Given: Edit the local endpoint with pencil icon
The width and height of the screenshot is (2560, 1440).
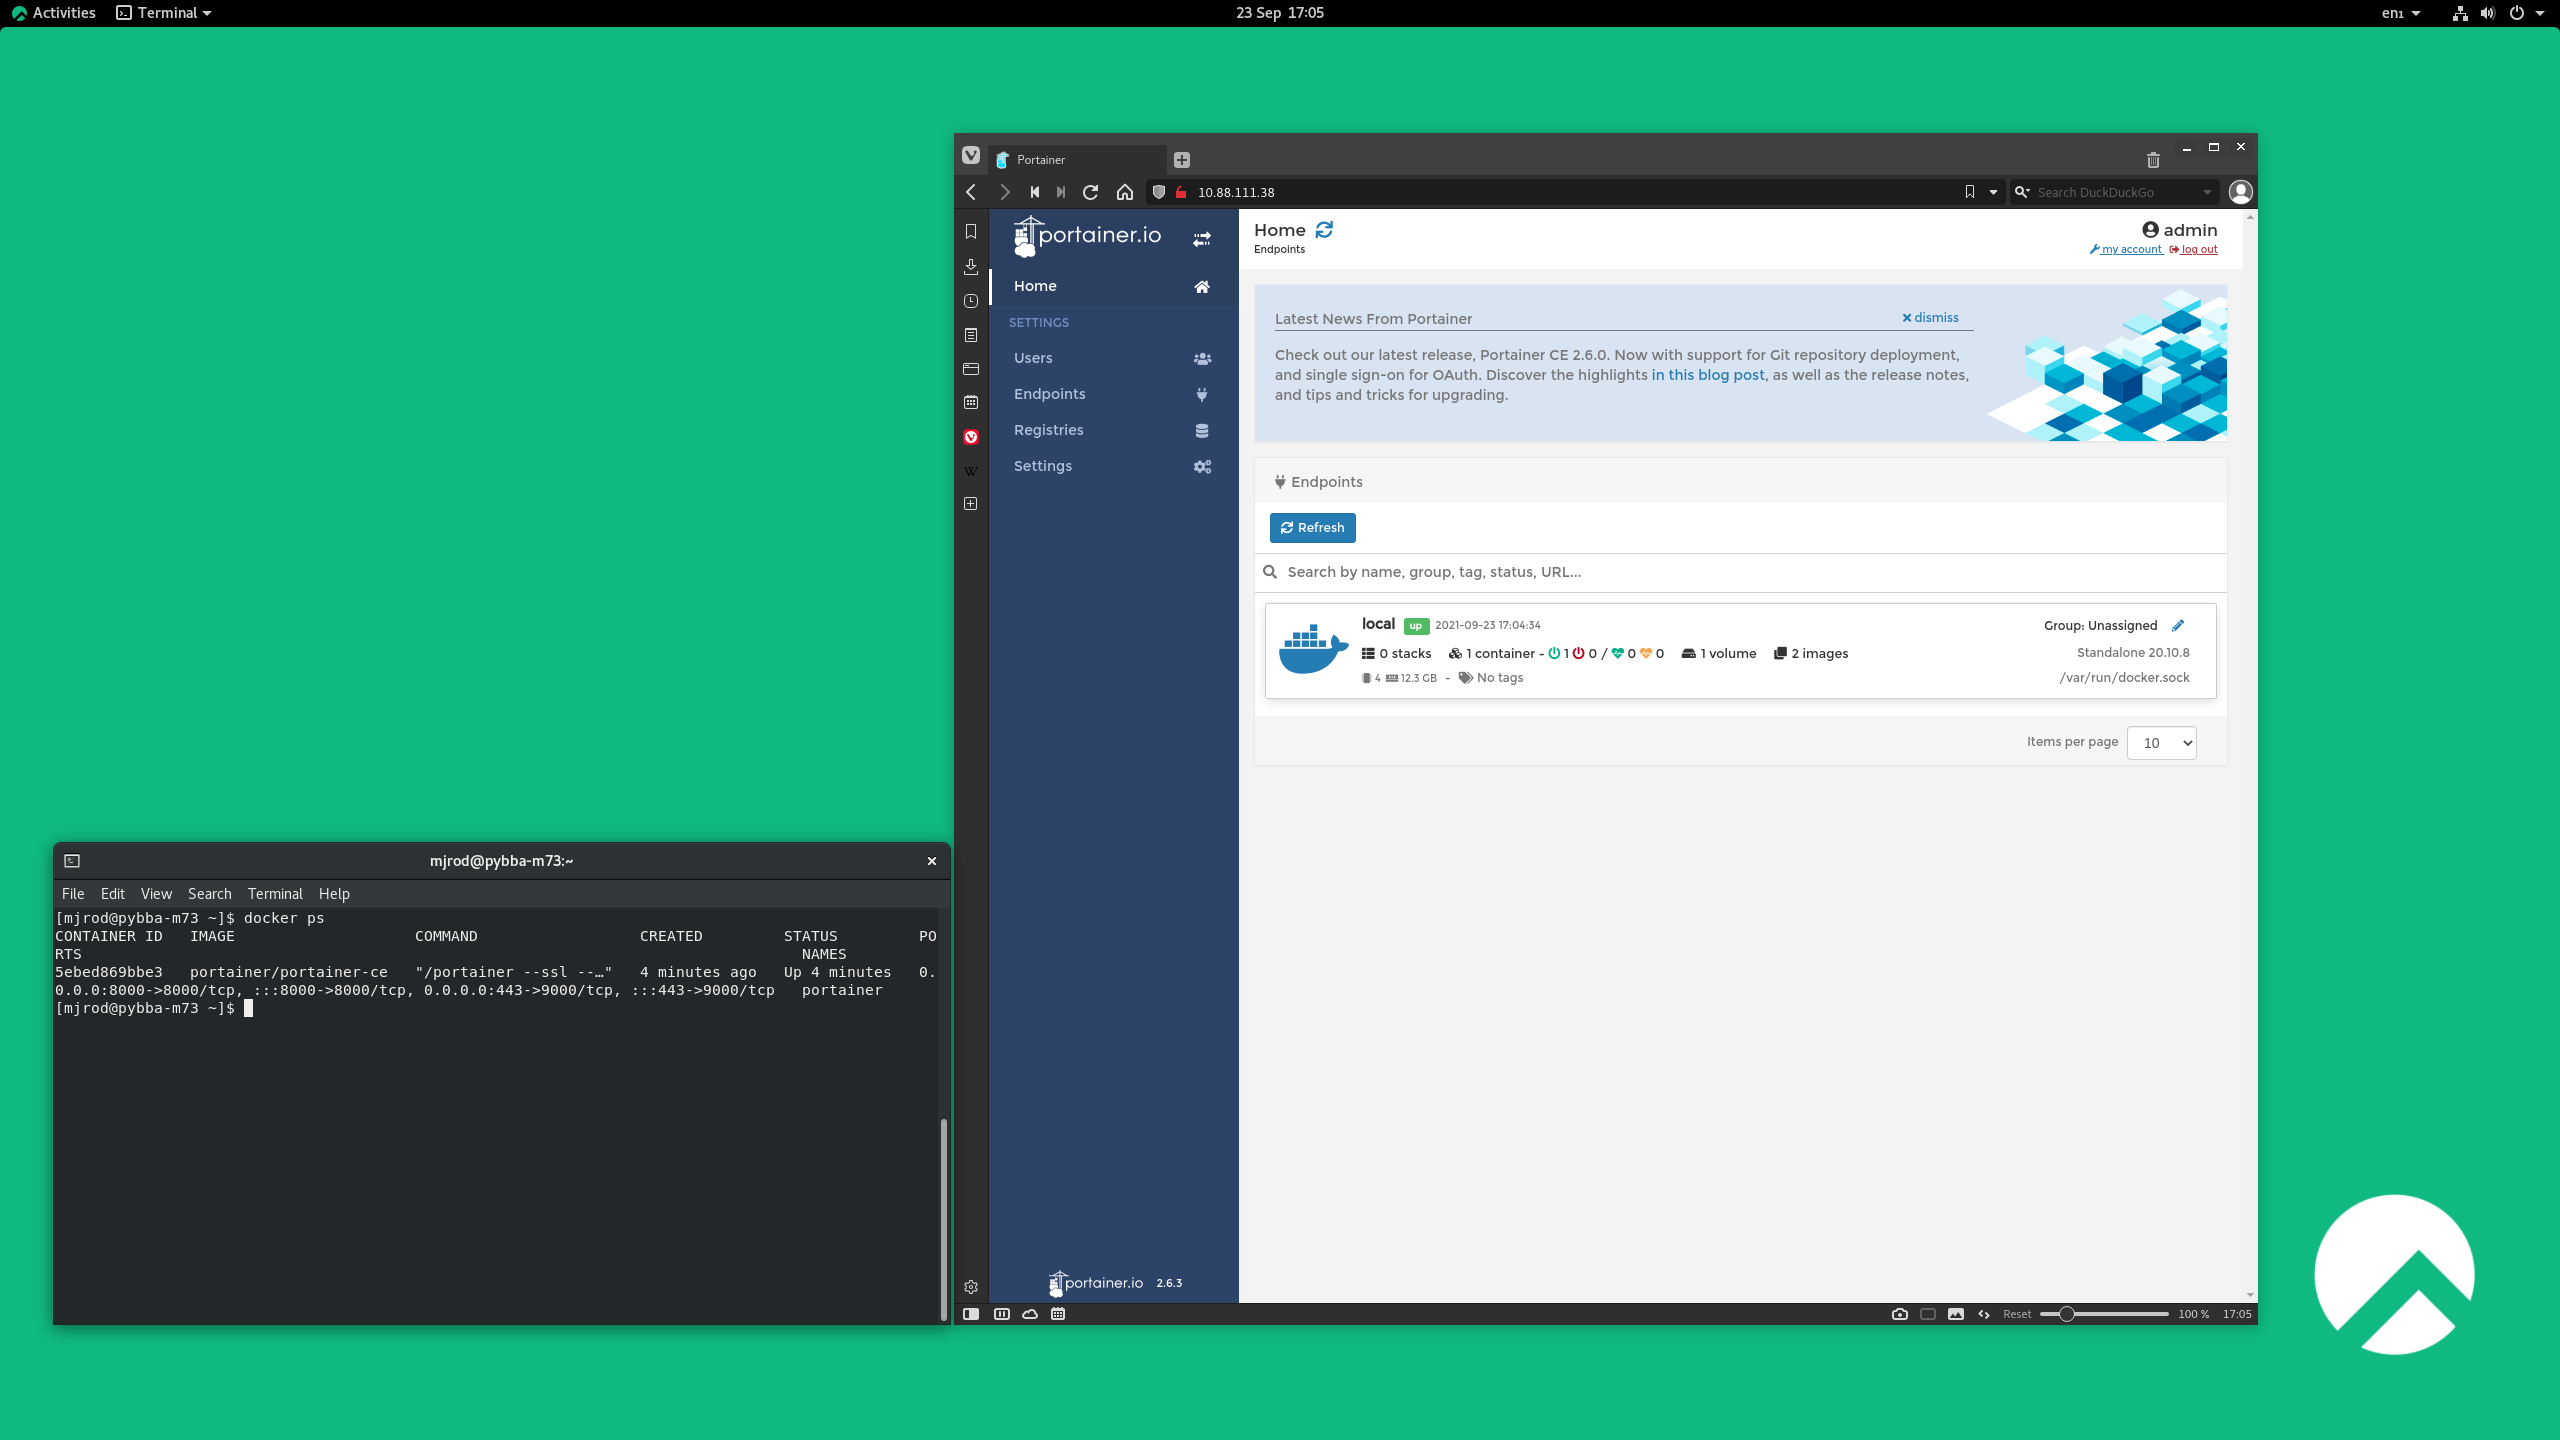Looking at the screenshot, I should (x=2178, y=625).
